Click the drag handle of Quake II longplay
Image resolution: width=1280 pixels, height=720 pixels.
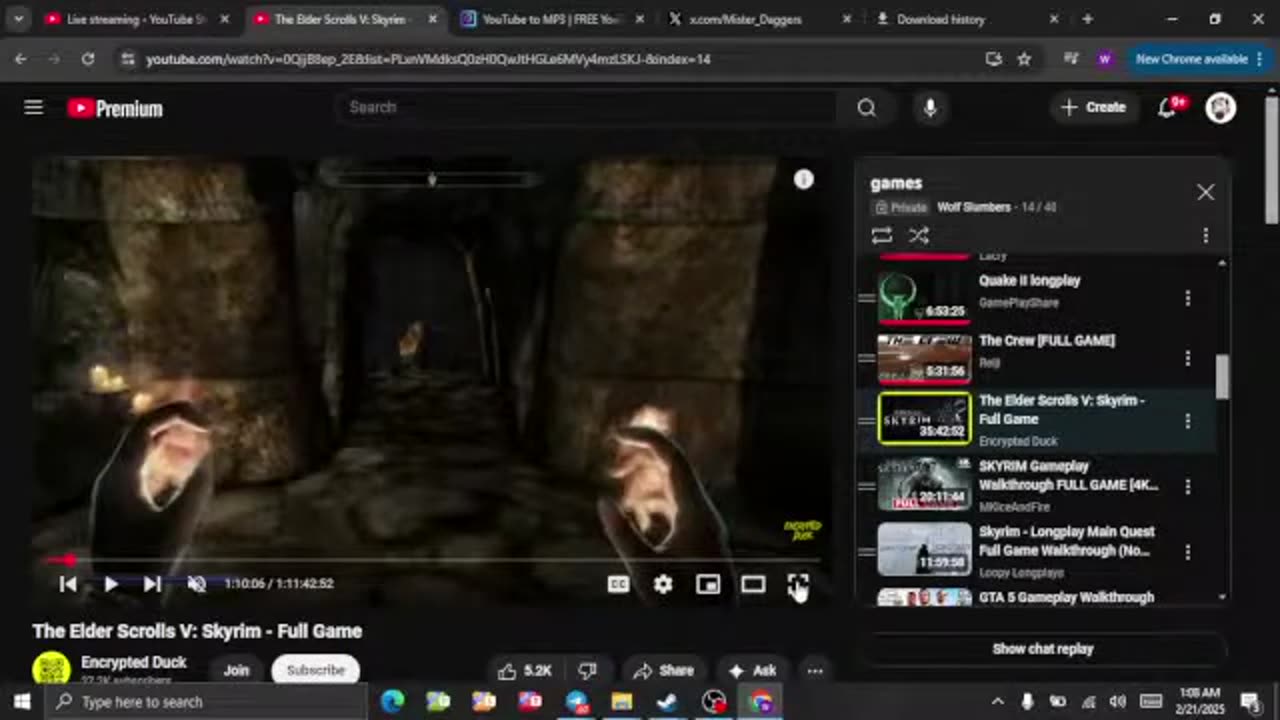tap(867, 298)
